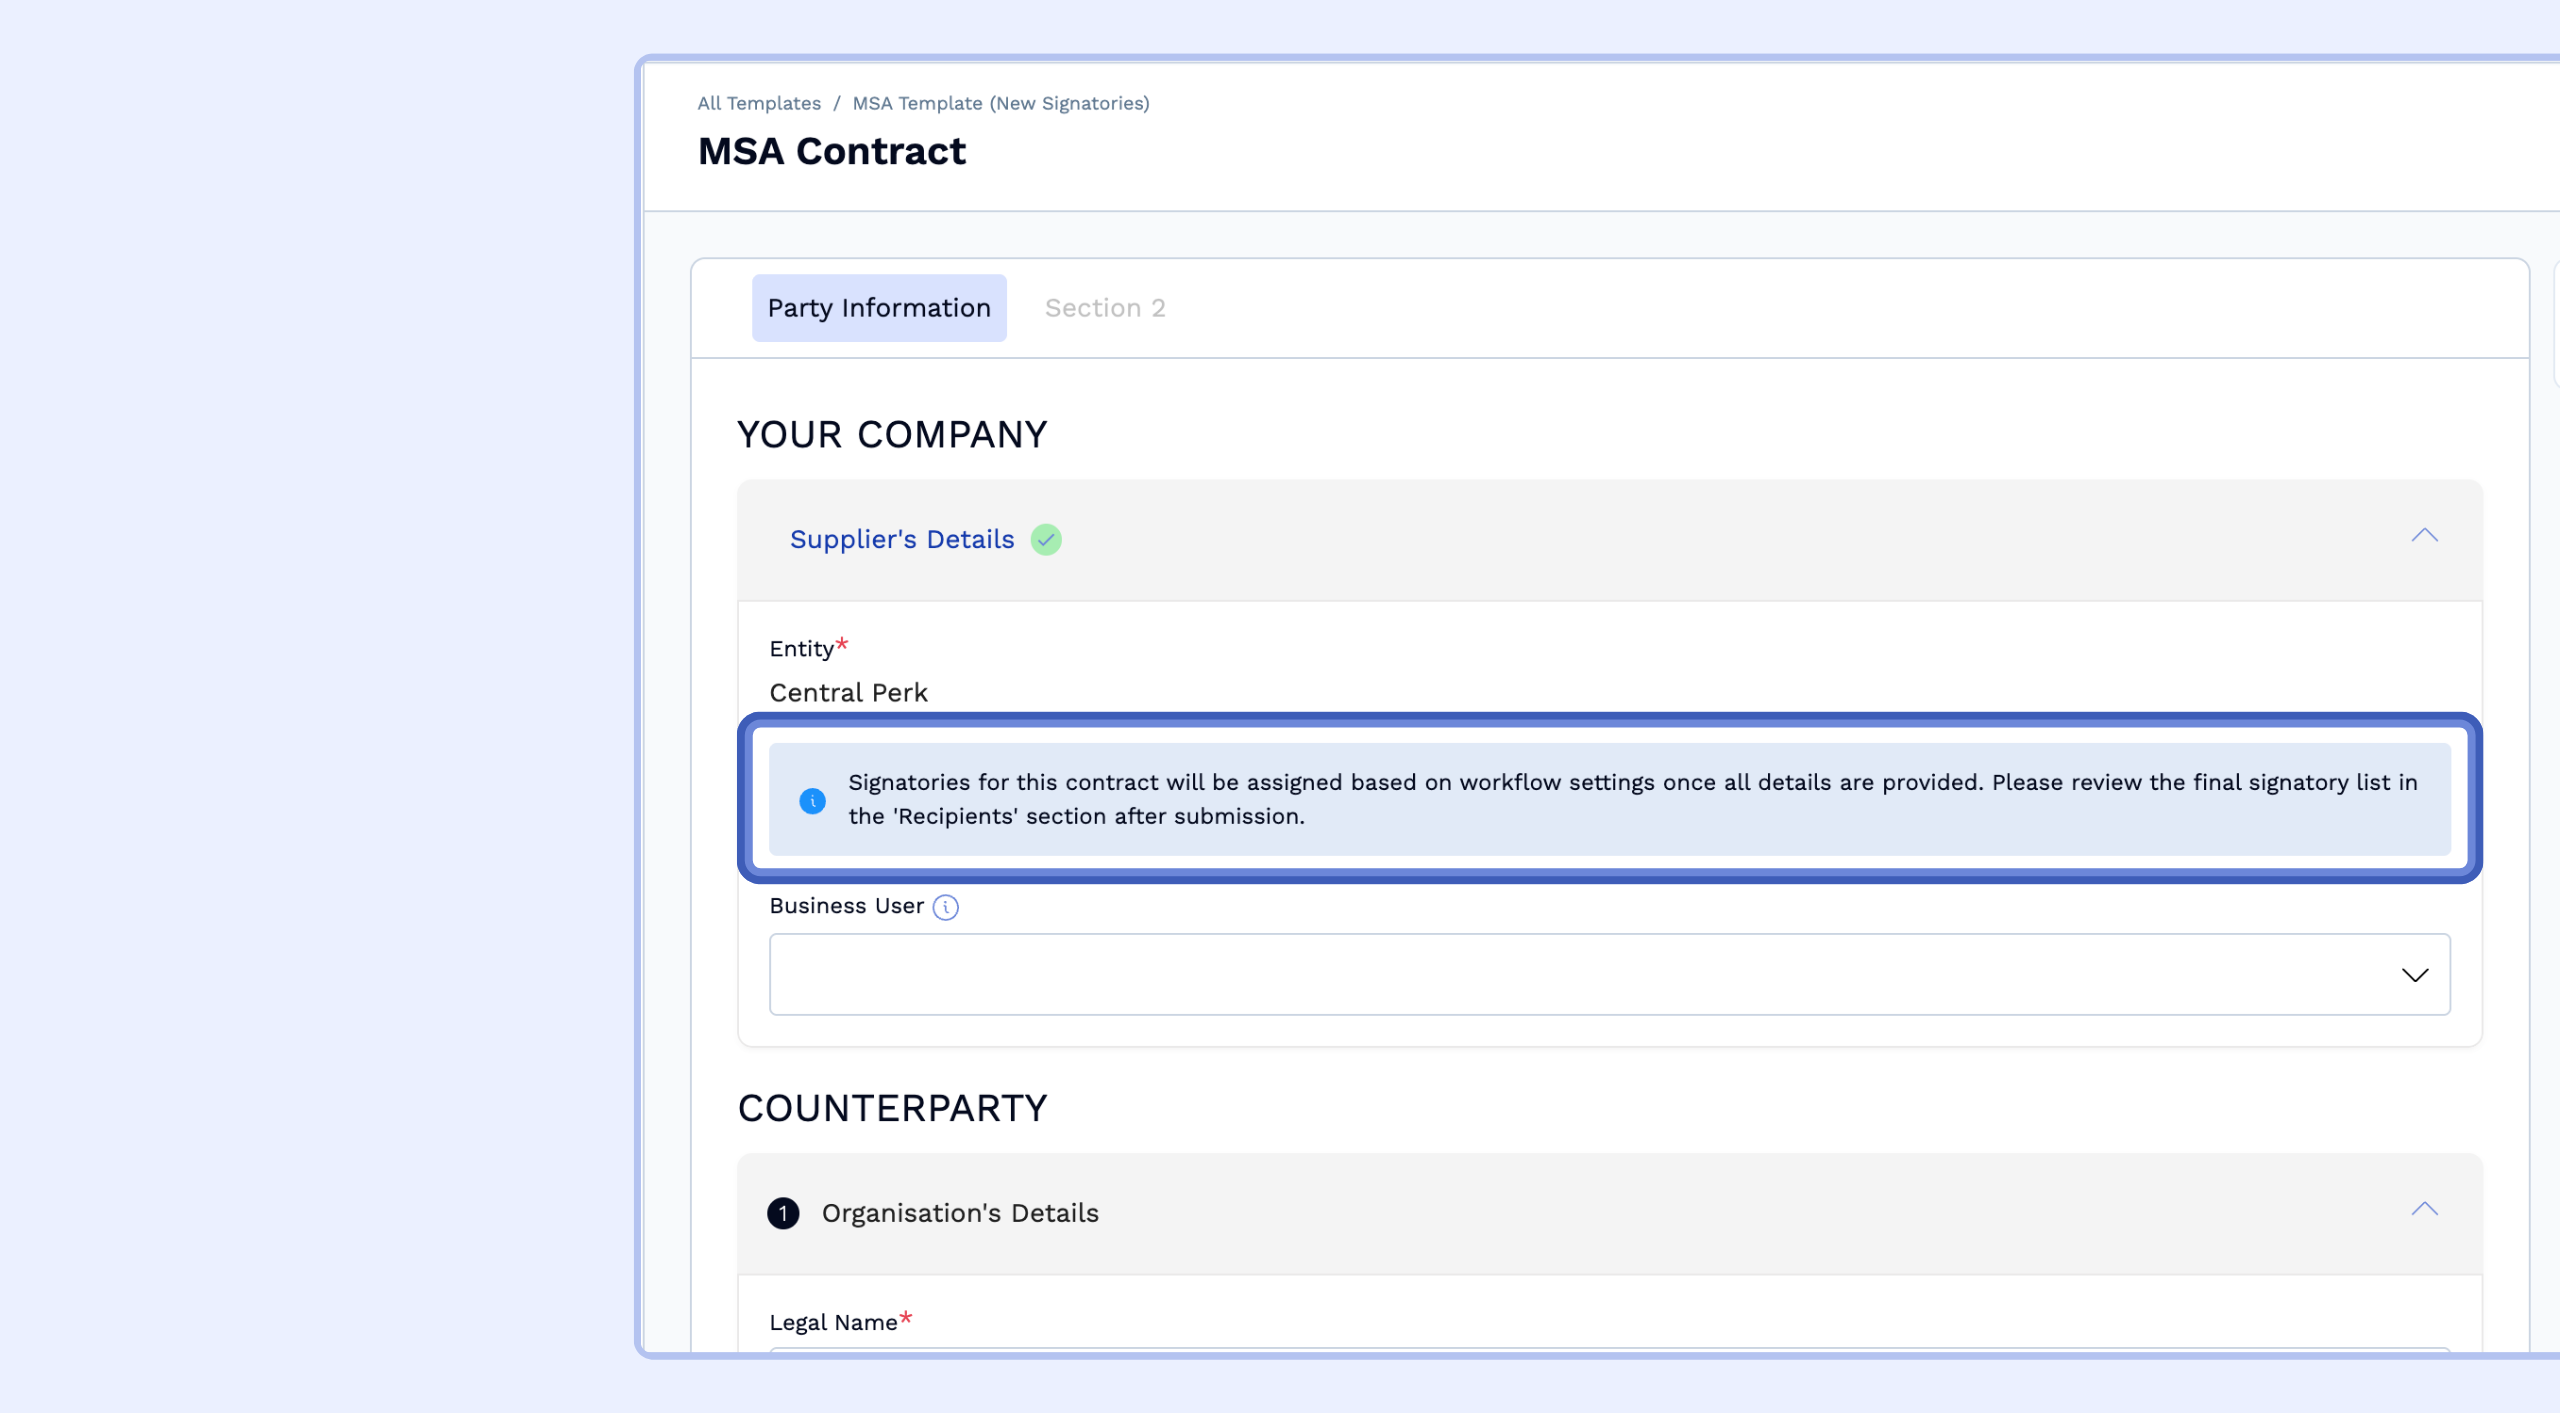The width and height of the screenshot is (2560, 1413).
Task: Open the MSA Template (New Signatories) breadcrumb
Action: click(1001, 103)
